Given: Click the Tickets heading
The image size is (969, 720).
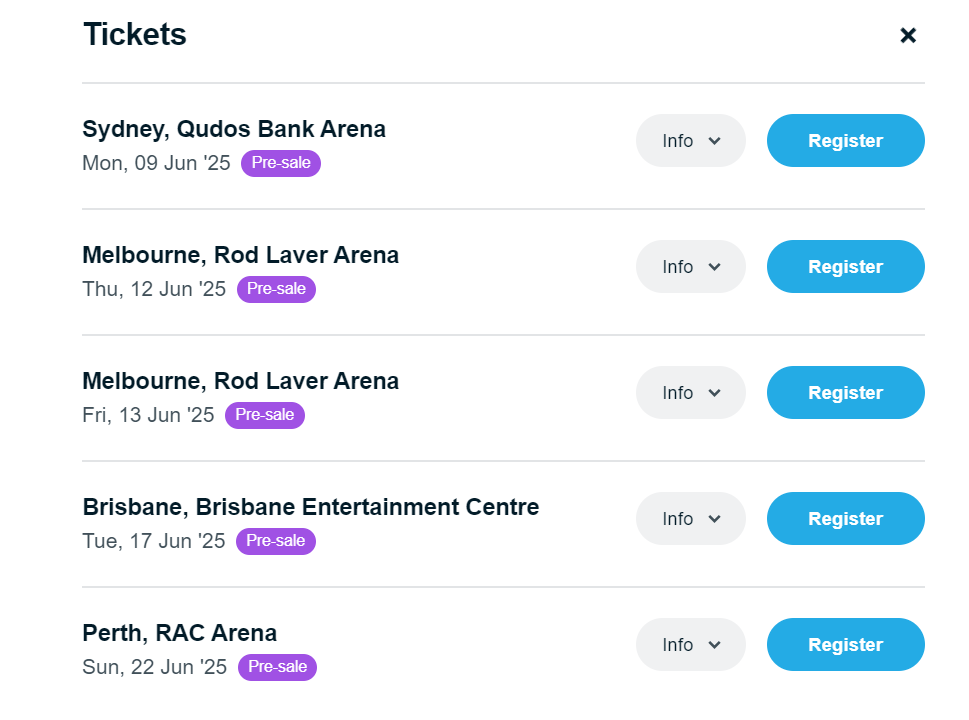Looking at the screenshot, I should click(134, 35).
